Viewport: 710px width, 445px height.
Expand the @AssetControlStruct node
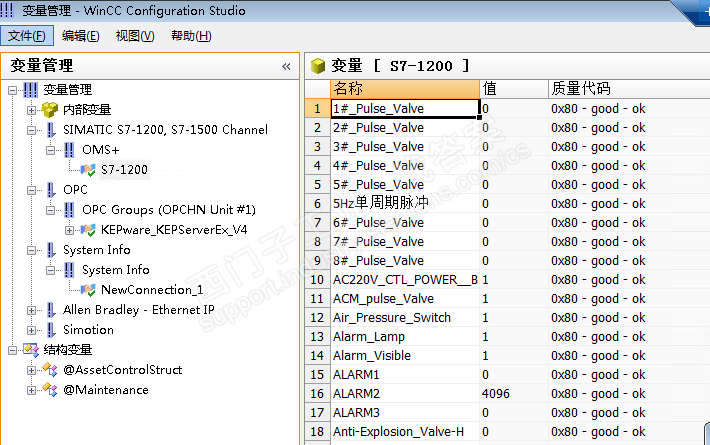31,370
